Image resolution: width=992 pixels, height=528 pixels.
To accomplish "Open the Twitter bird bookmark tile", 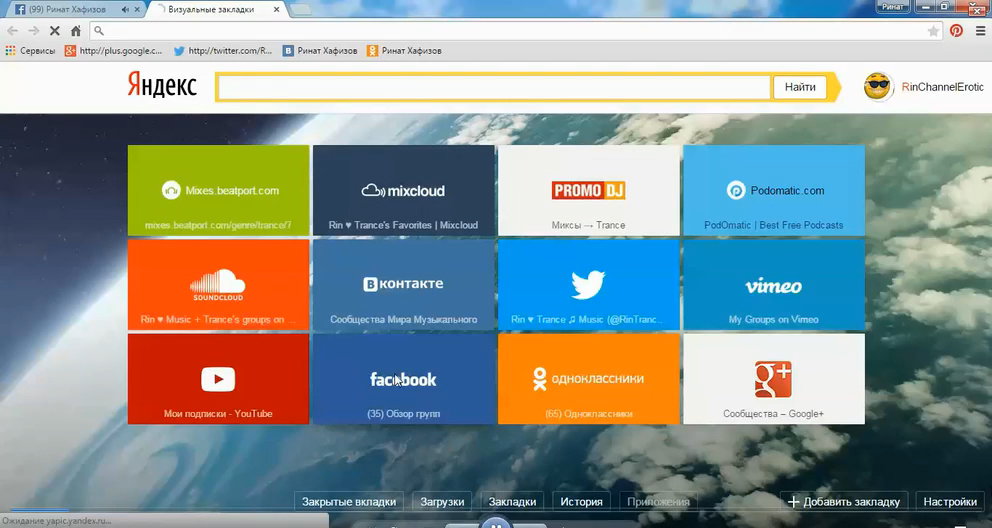I will pos(588,285).
